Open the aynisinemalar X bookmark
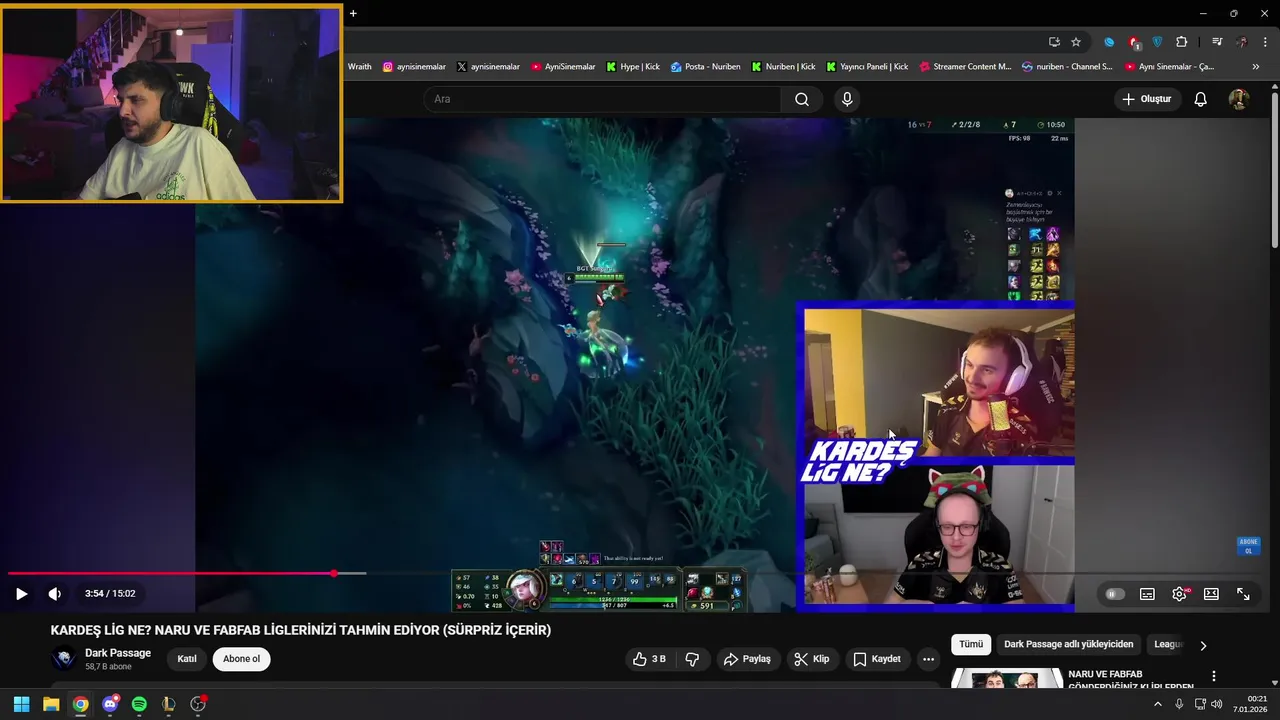This screenshot has height=720, width=1280. [x=488, y=67]
